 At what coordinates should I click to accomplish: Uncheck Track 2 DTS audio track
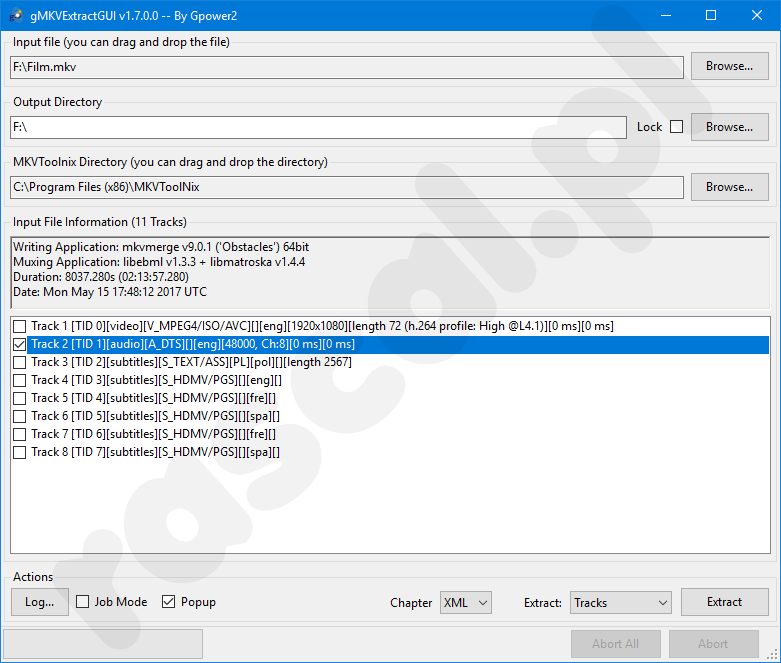pyautogui.click(x=20, y=344)
